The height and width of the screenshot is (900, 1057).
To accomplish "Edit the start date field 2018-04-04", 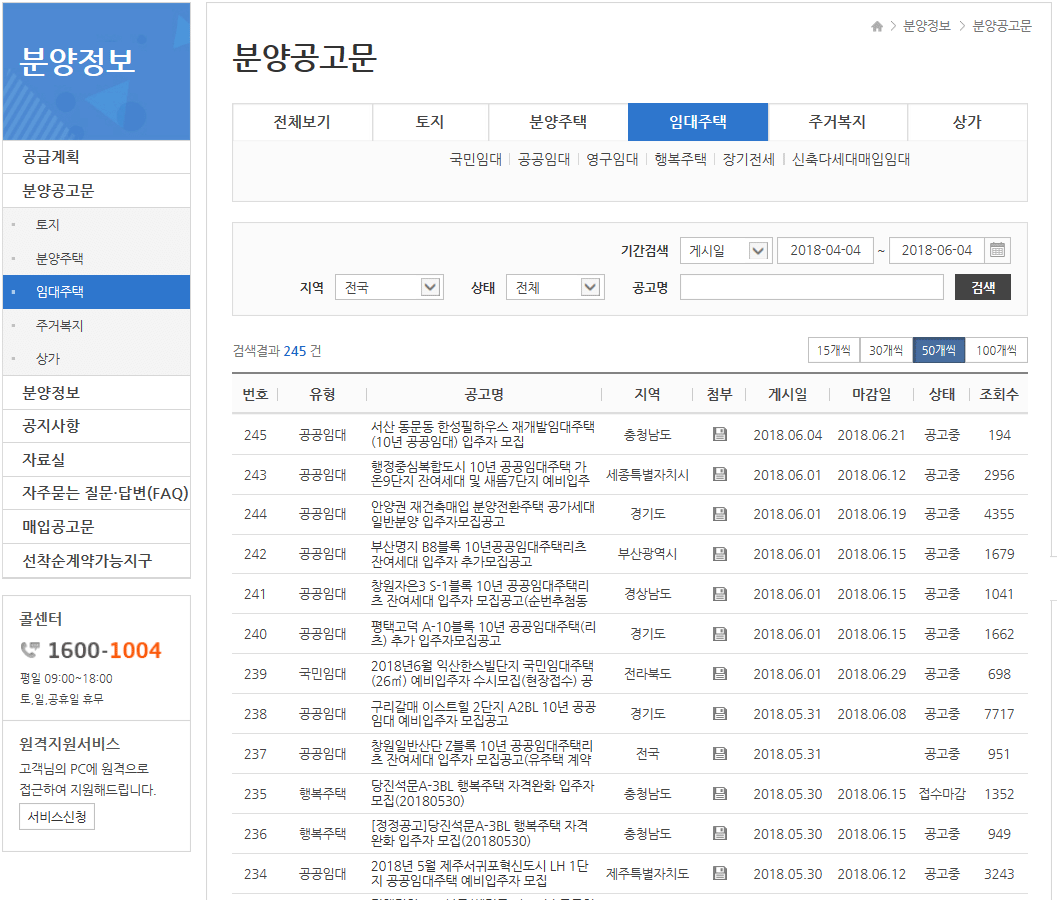I will (x=825, y=251).
